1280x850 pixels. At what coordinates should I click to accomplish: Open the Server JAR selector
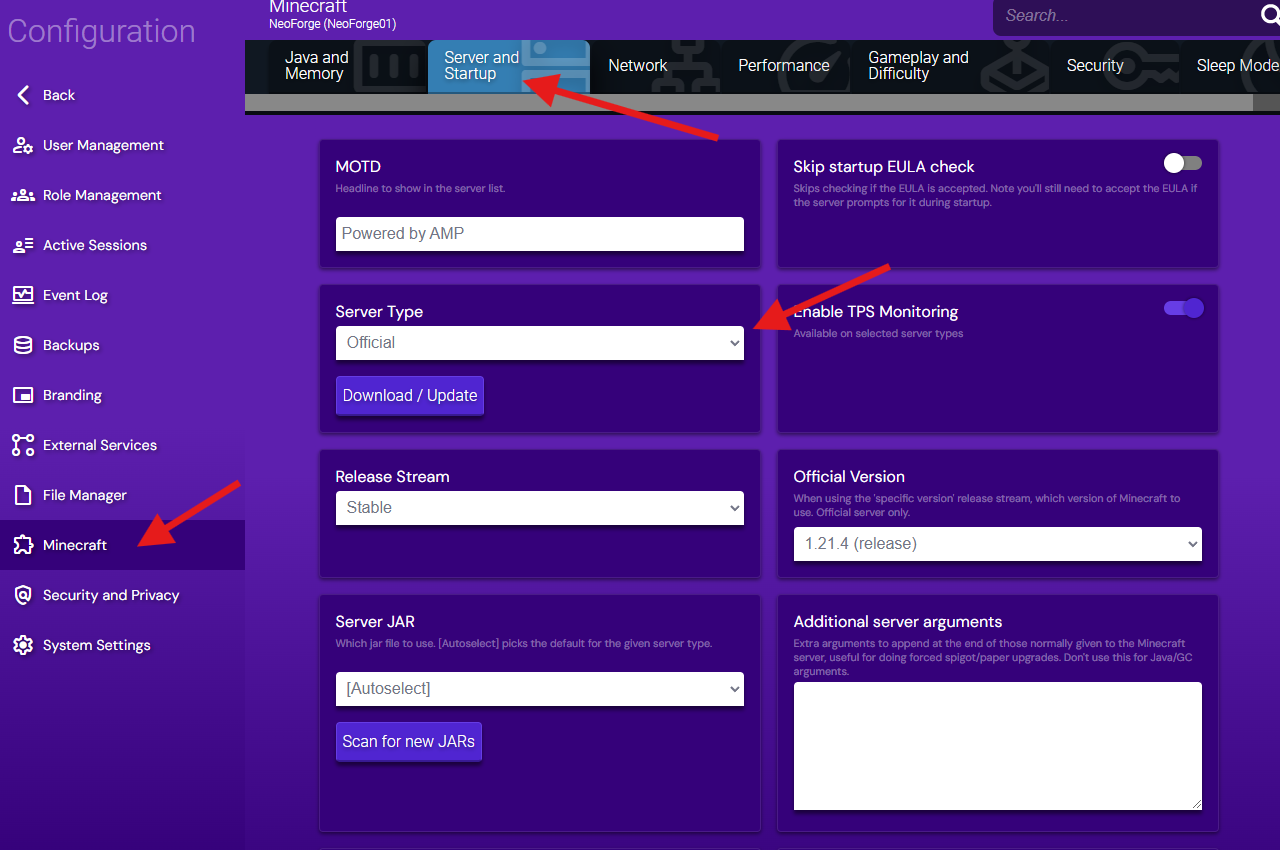(x=540, y=689)
